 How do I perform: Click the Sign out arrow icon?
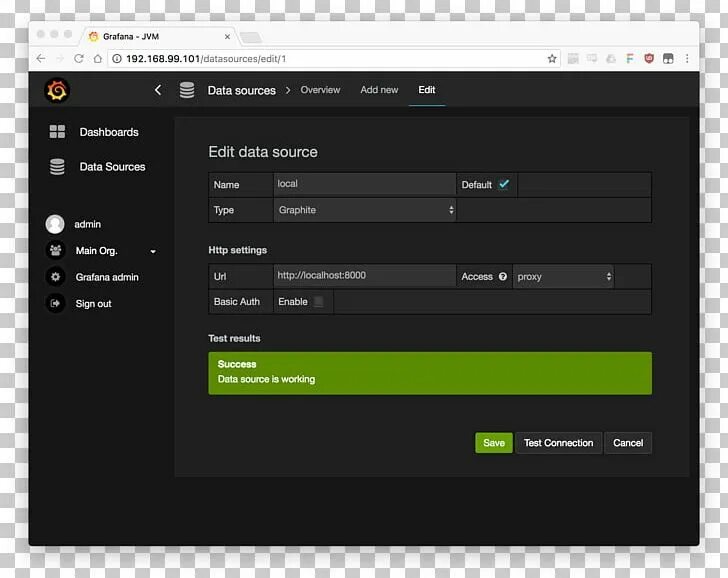55,304
